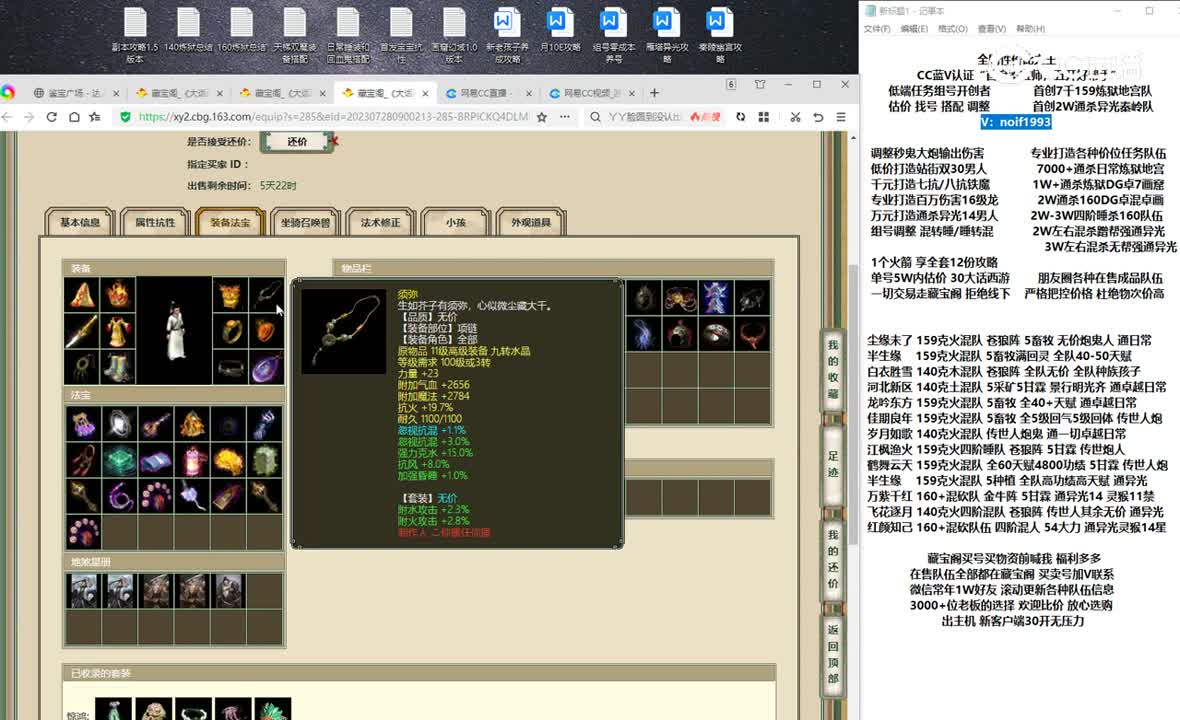
Task: Select the green glowing box in the 法宝 grid
Action: pyautogui.click(x=119, y=460)
